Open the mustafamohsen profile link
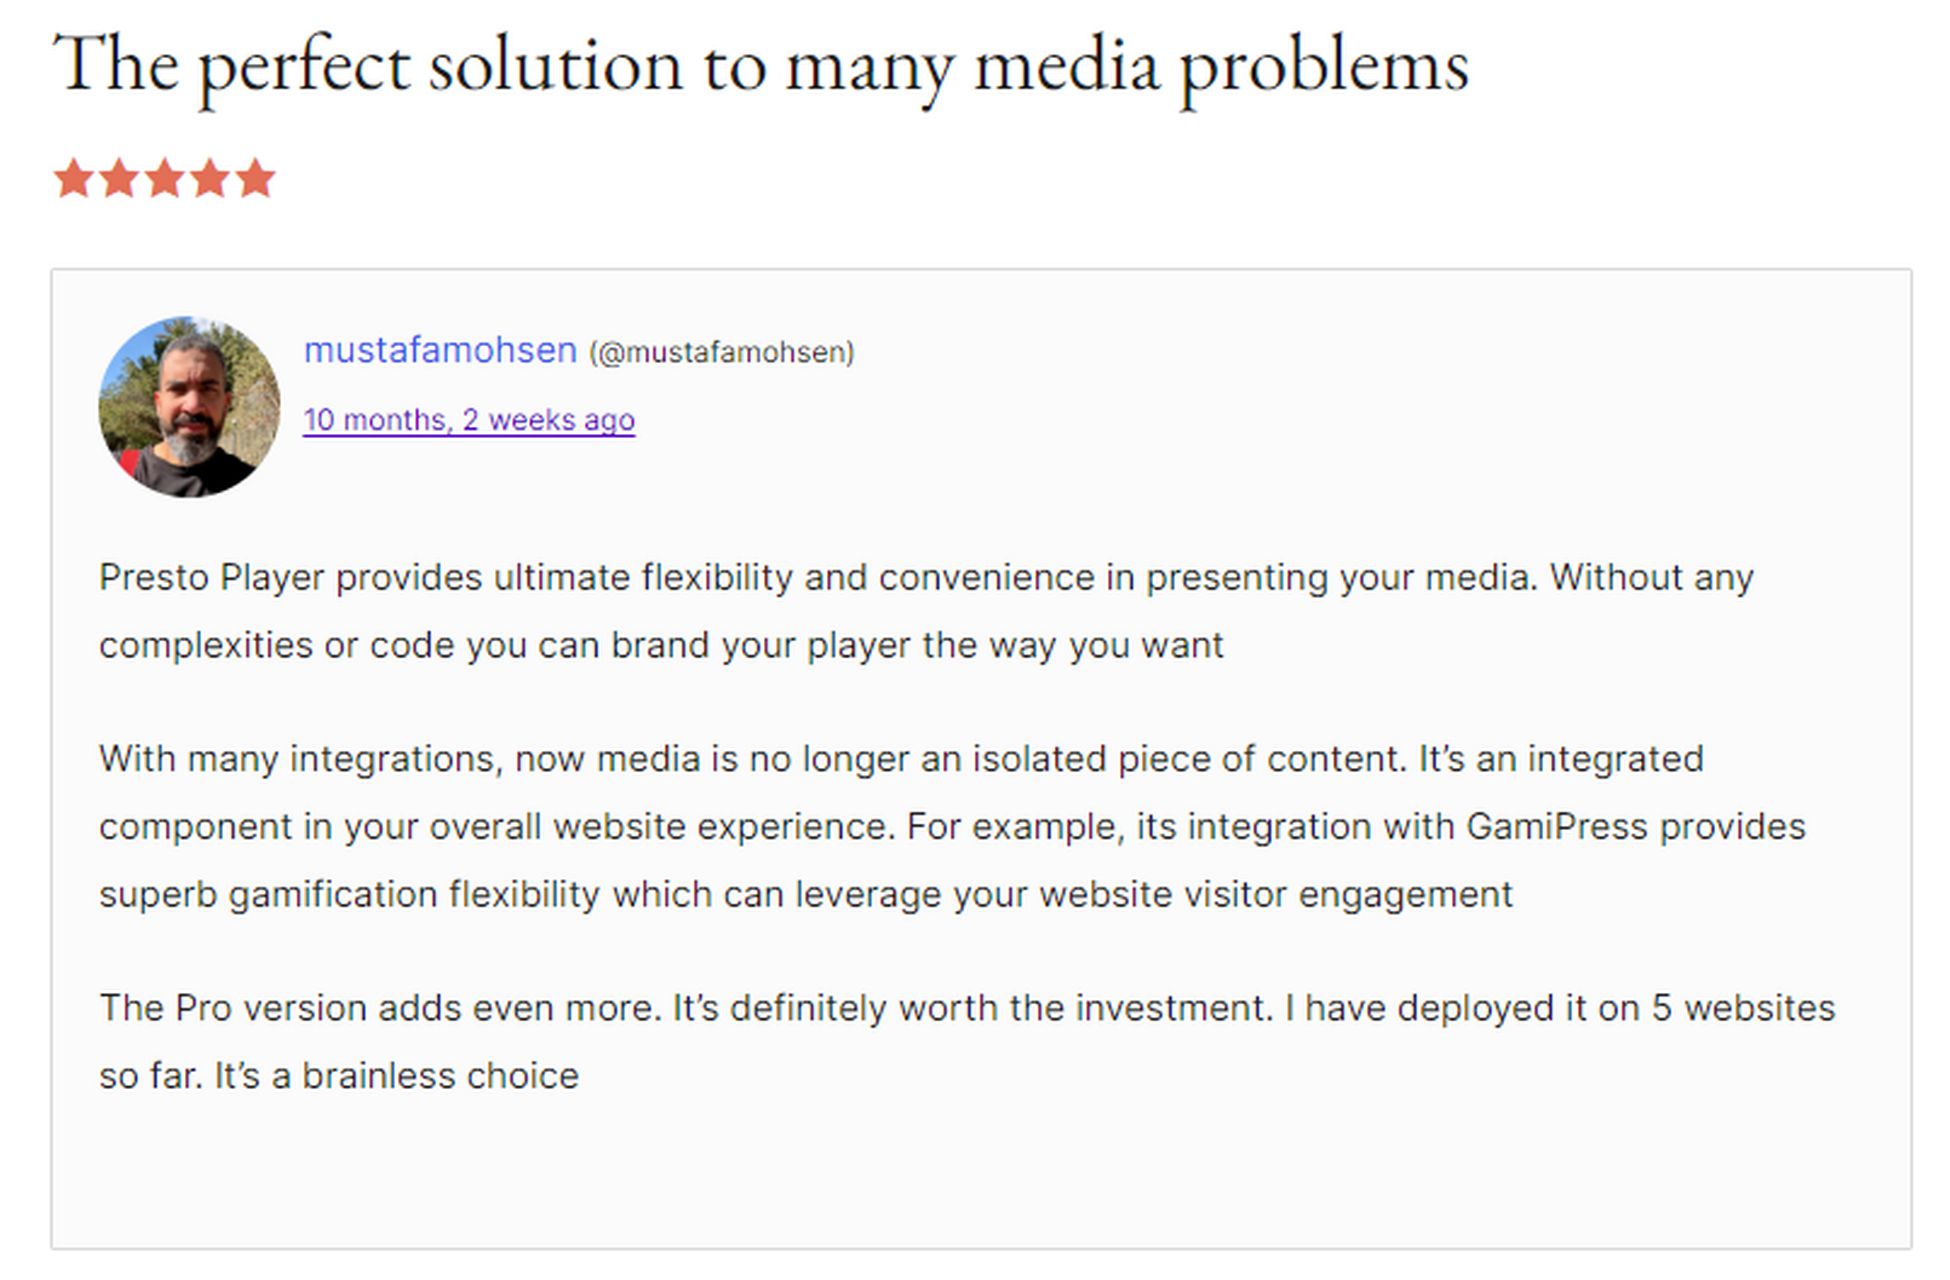This screenshot has width=1950, height=1280. 440,350
